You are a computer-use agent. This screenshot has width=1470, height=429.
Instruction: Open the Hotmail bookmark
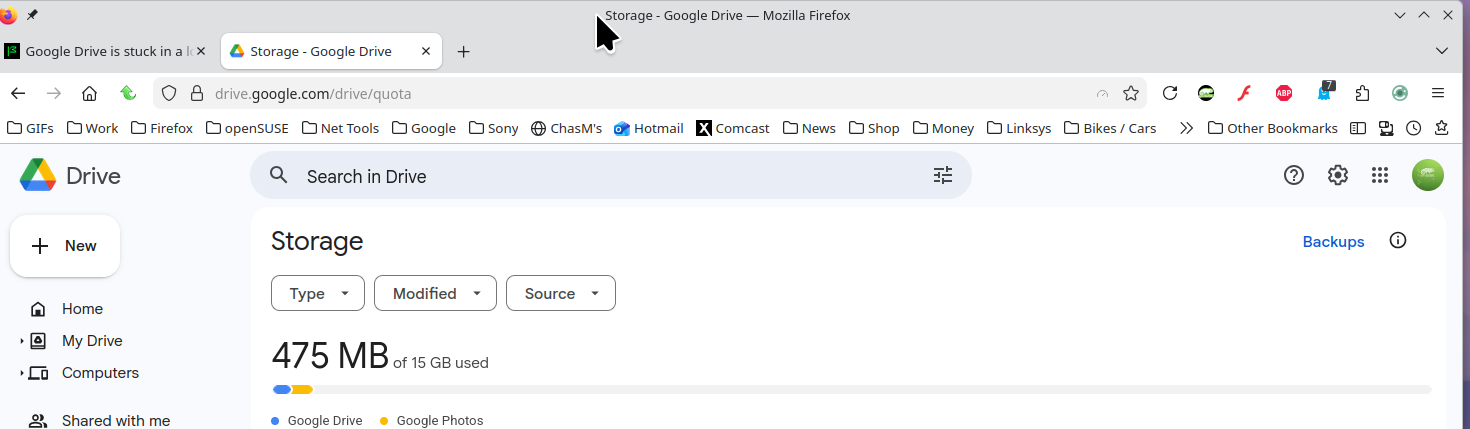click(648, 128)
